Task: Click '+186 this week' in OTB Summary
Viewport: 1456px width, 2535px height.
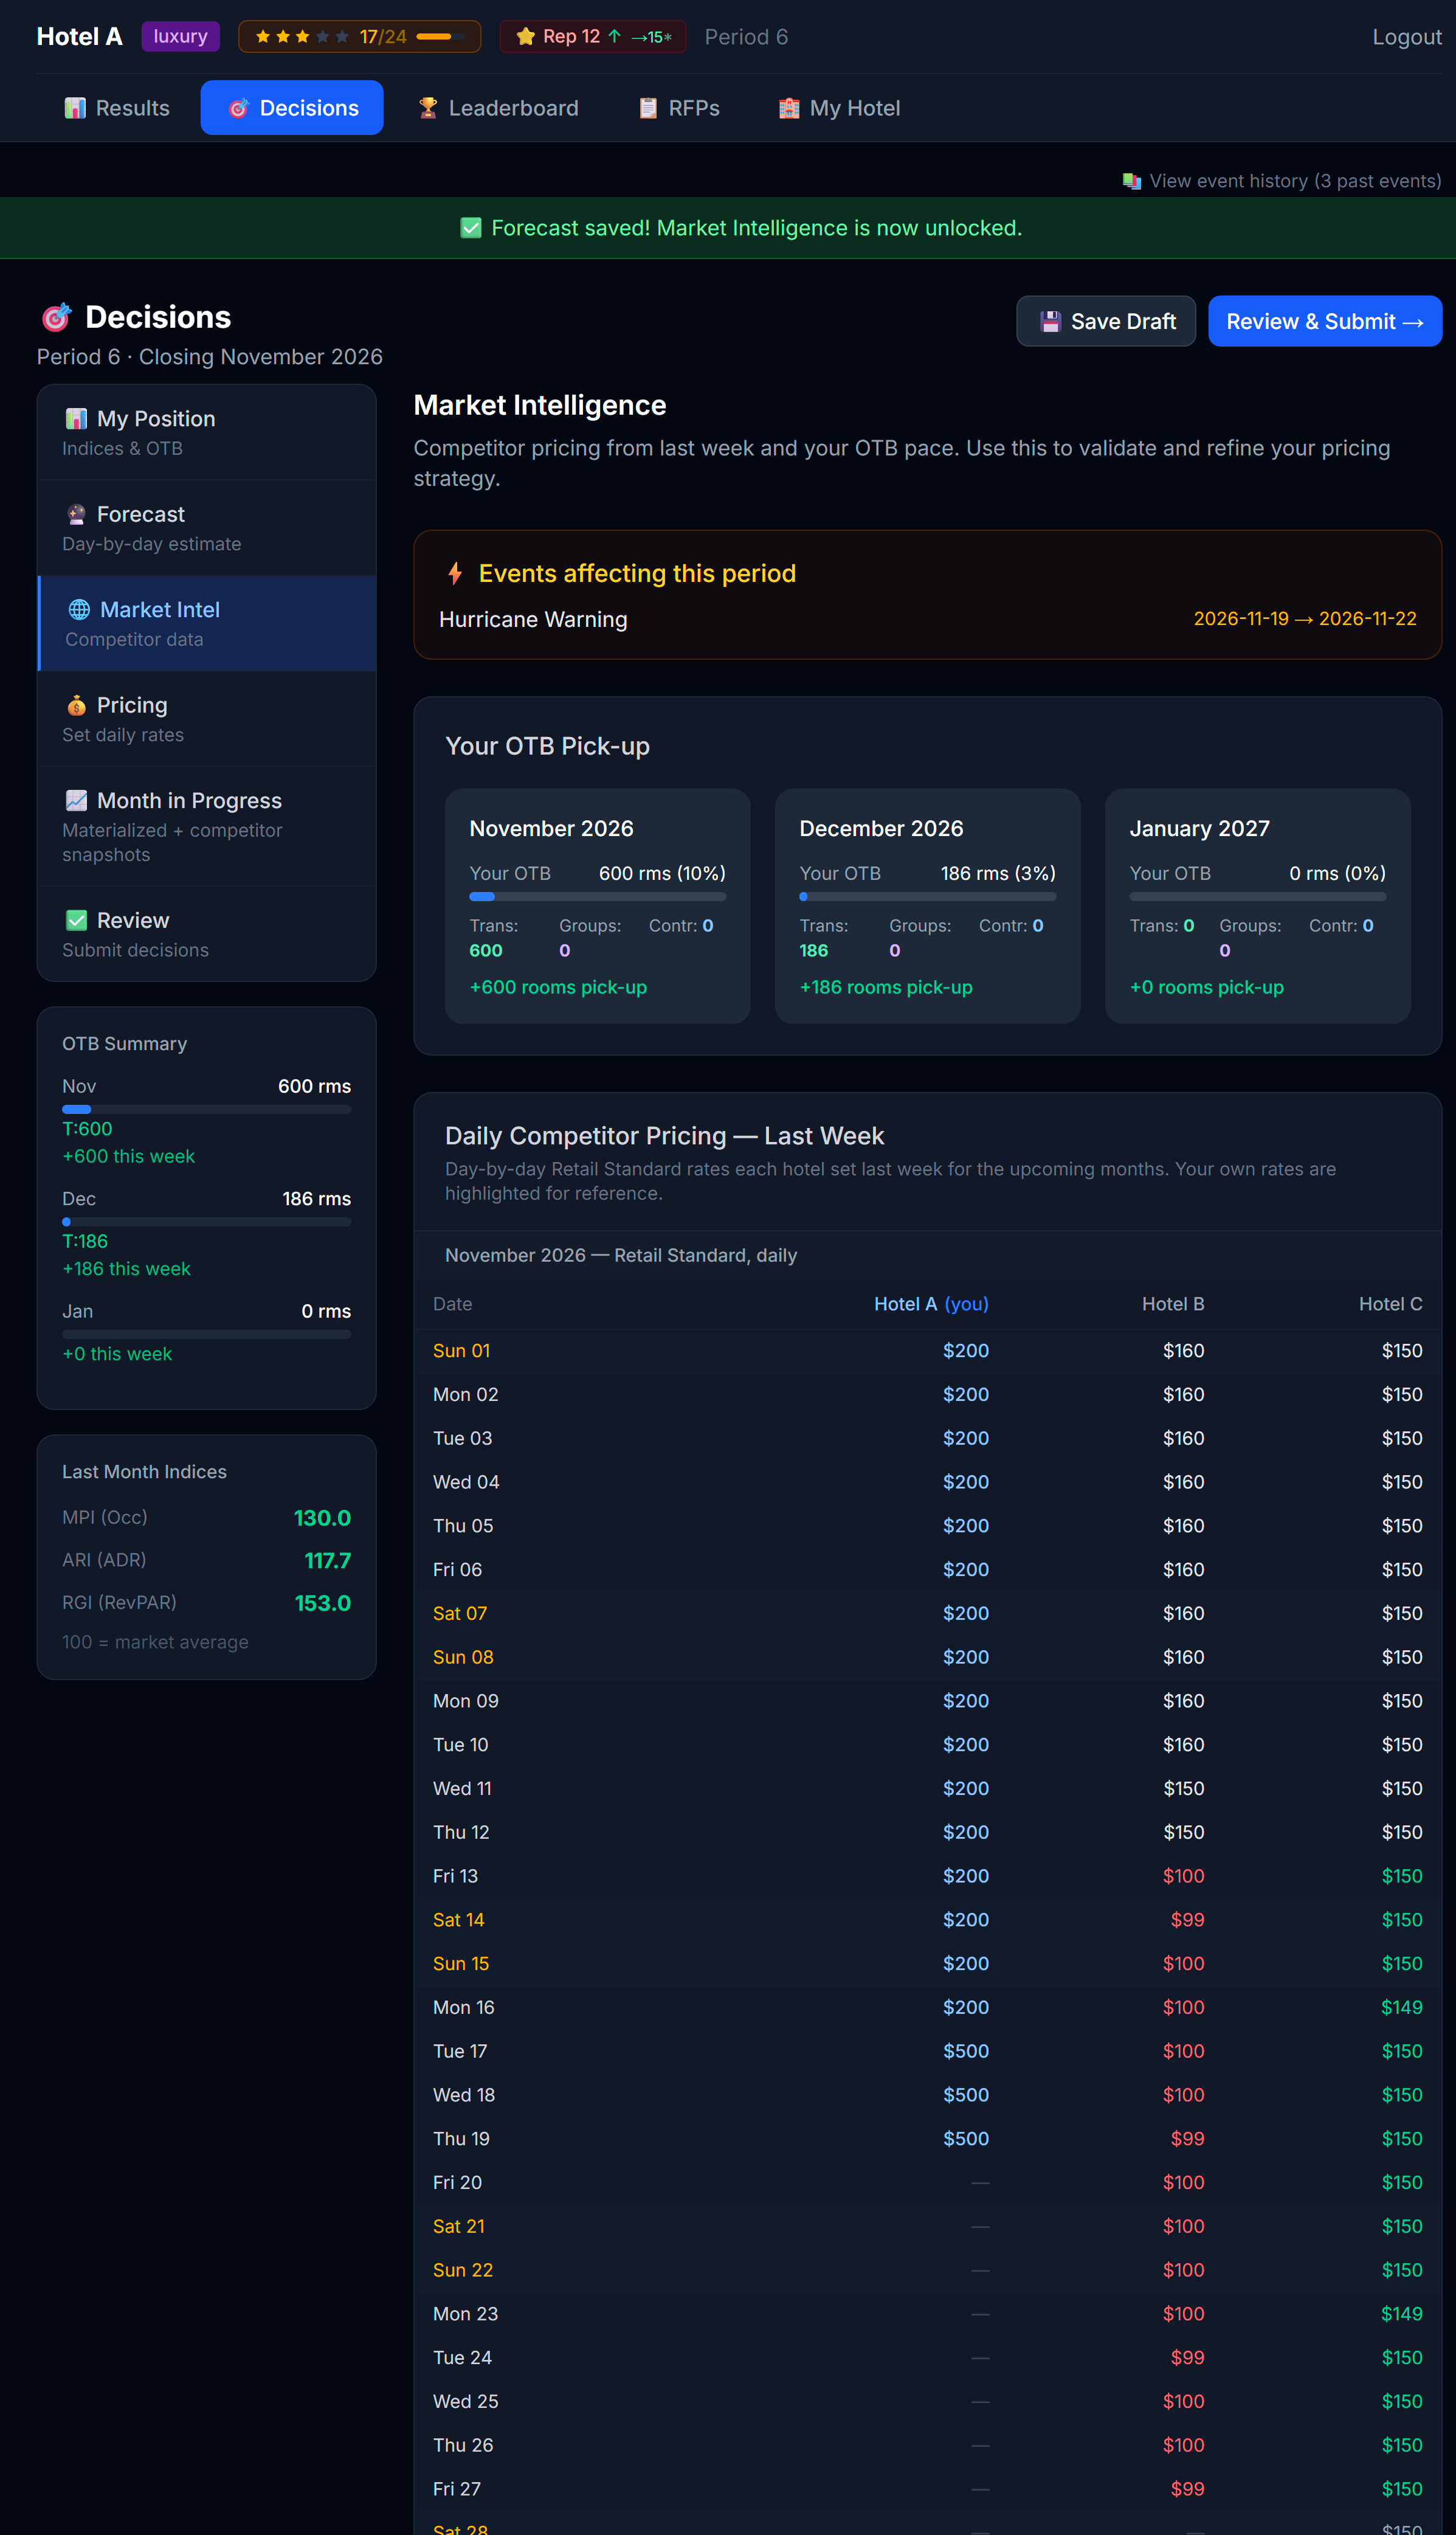Action: click(126, 1269)
